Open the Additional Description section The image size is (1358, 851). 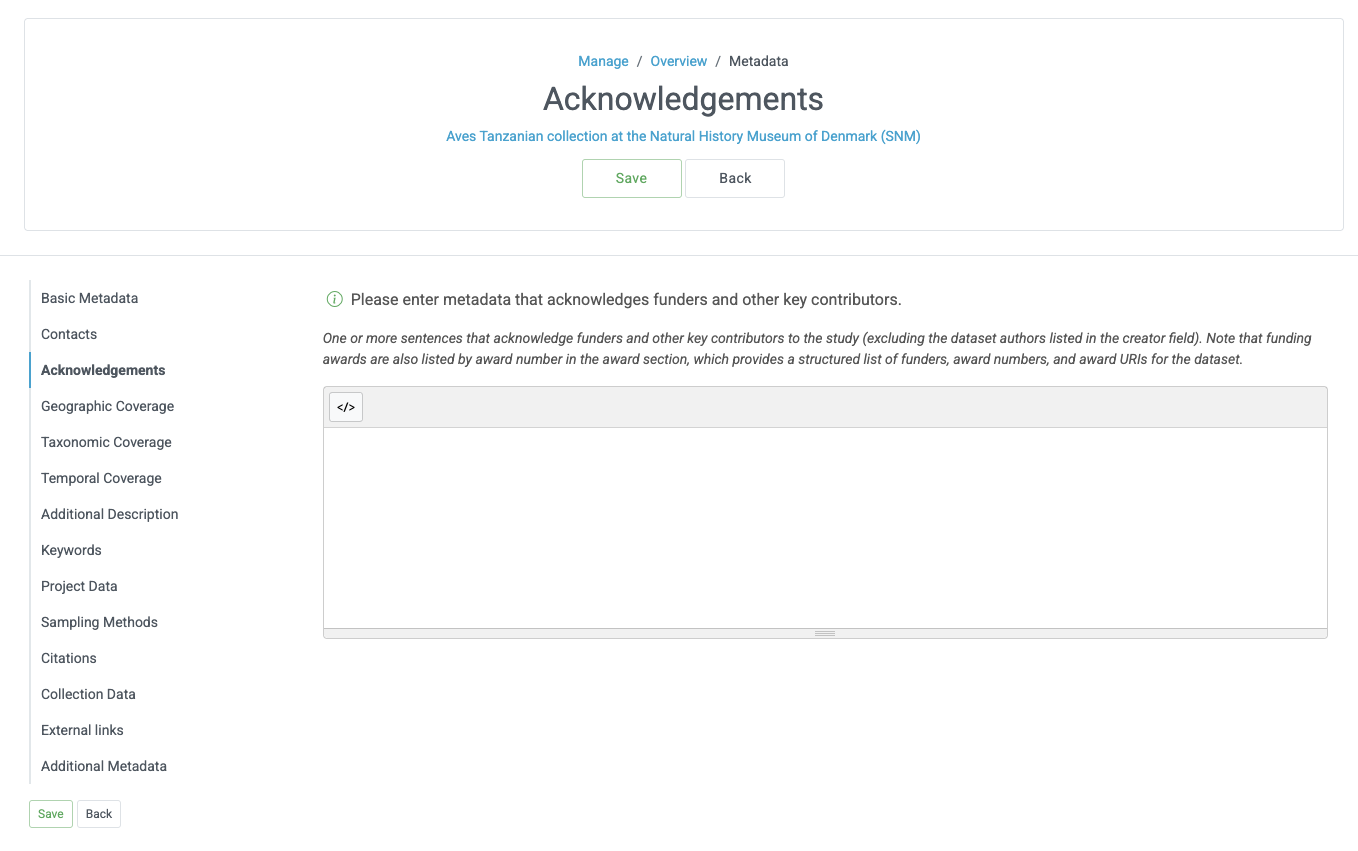[109, 514]
